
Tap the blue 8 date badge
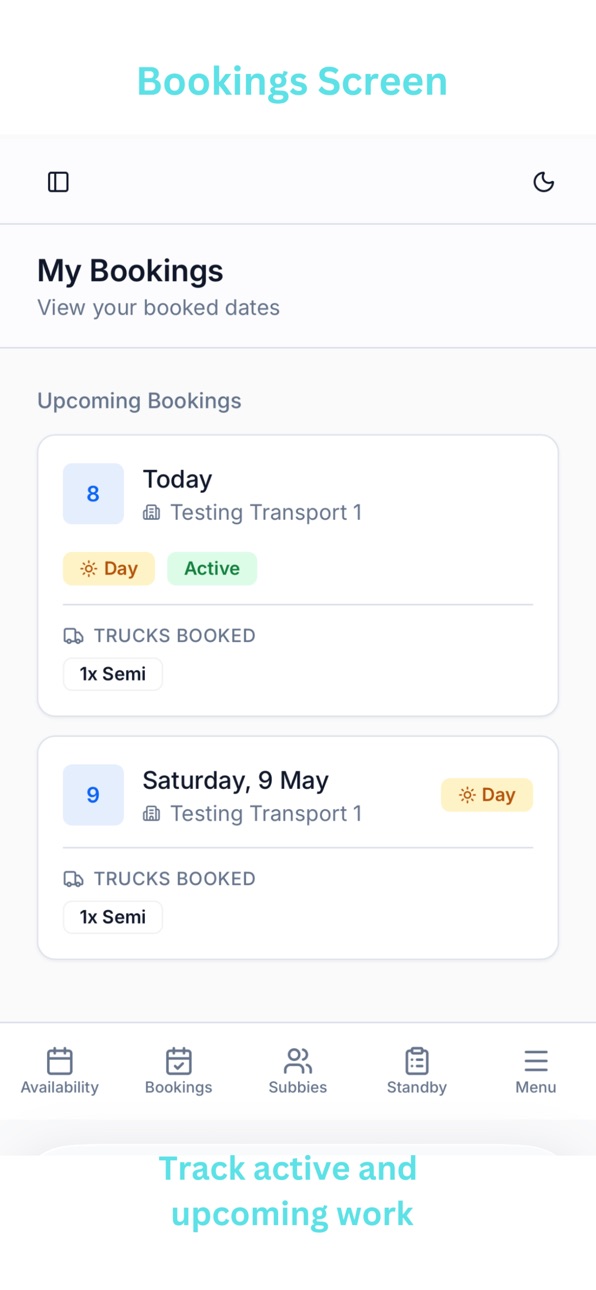(93, 494)
